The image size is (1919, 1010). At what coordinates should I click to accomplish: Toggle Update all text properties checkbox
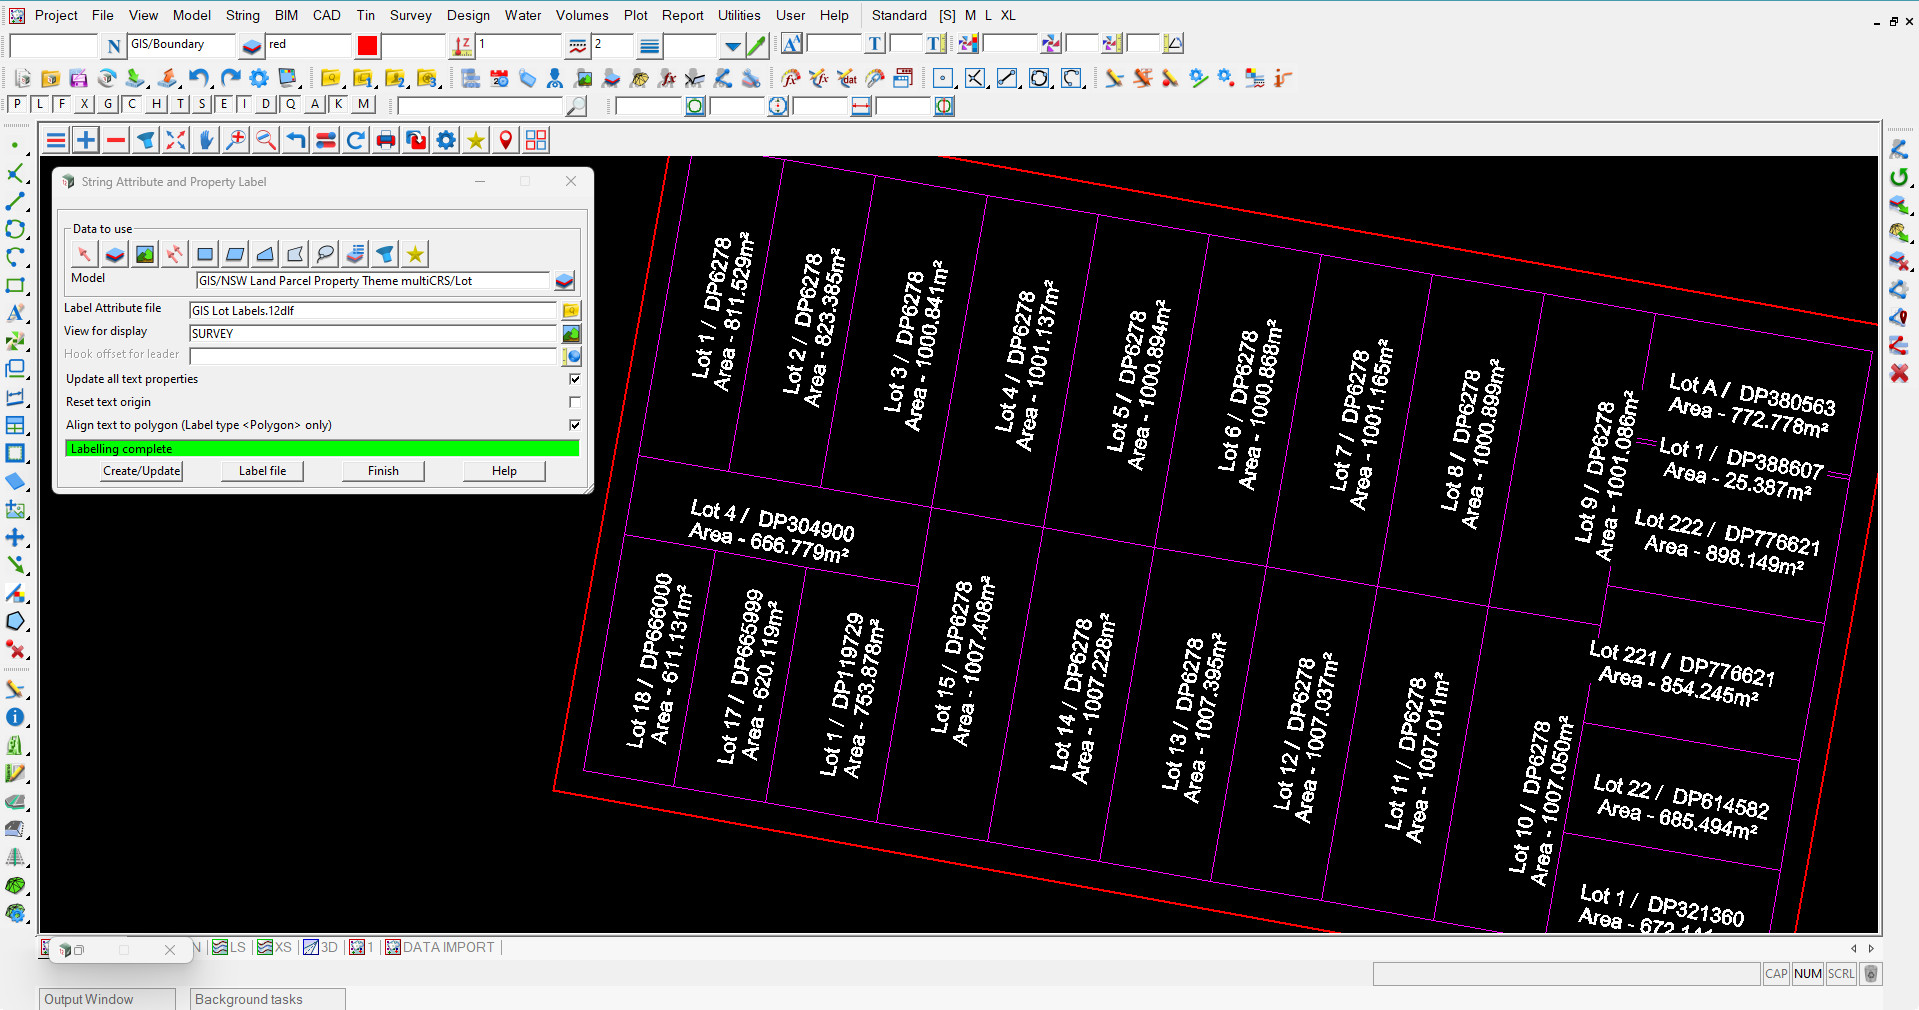(575, 379)
